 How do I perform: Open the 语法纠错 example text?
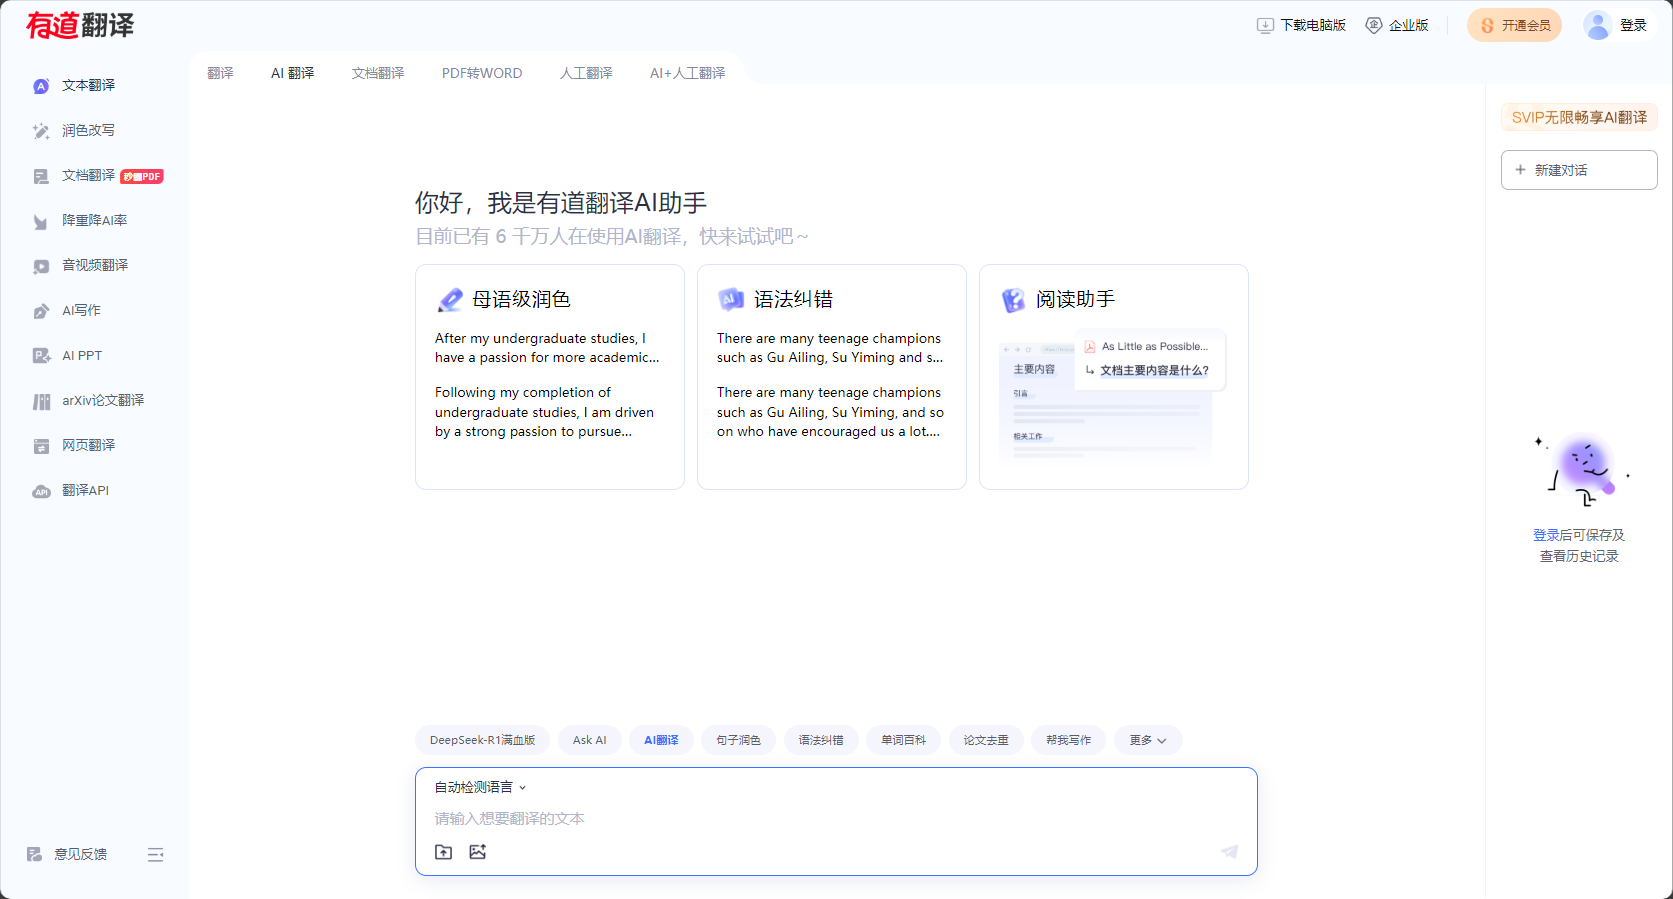click(x=831, y=385)
